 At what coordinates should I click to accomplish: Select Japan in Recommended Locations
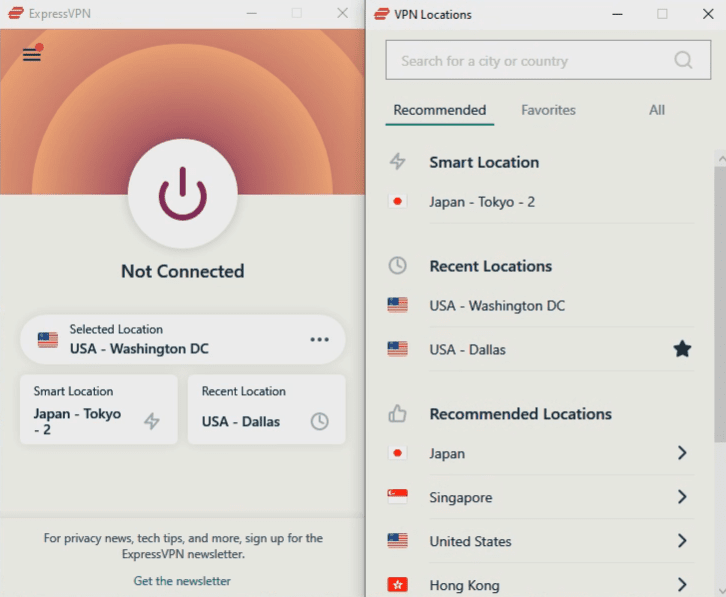tap(539, 453)
